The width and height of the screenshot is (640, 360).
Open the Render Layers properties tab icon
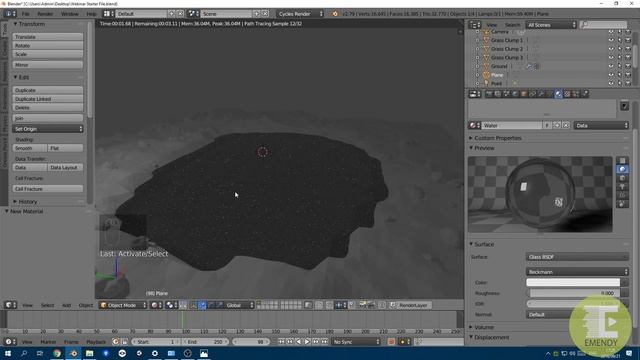click(498, 94)
